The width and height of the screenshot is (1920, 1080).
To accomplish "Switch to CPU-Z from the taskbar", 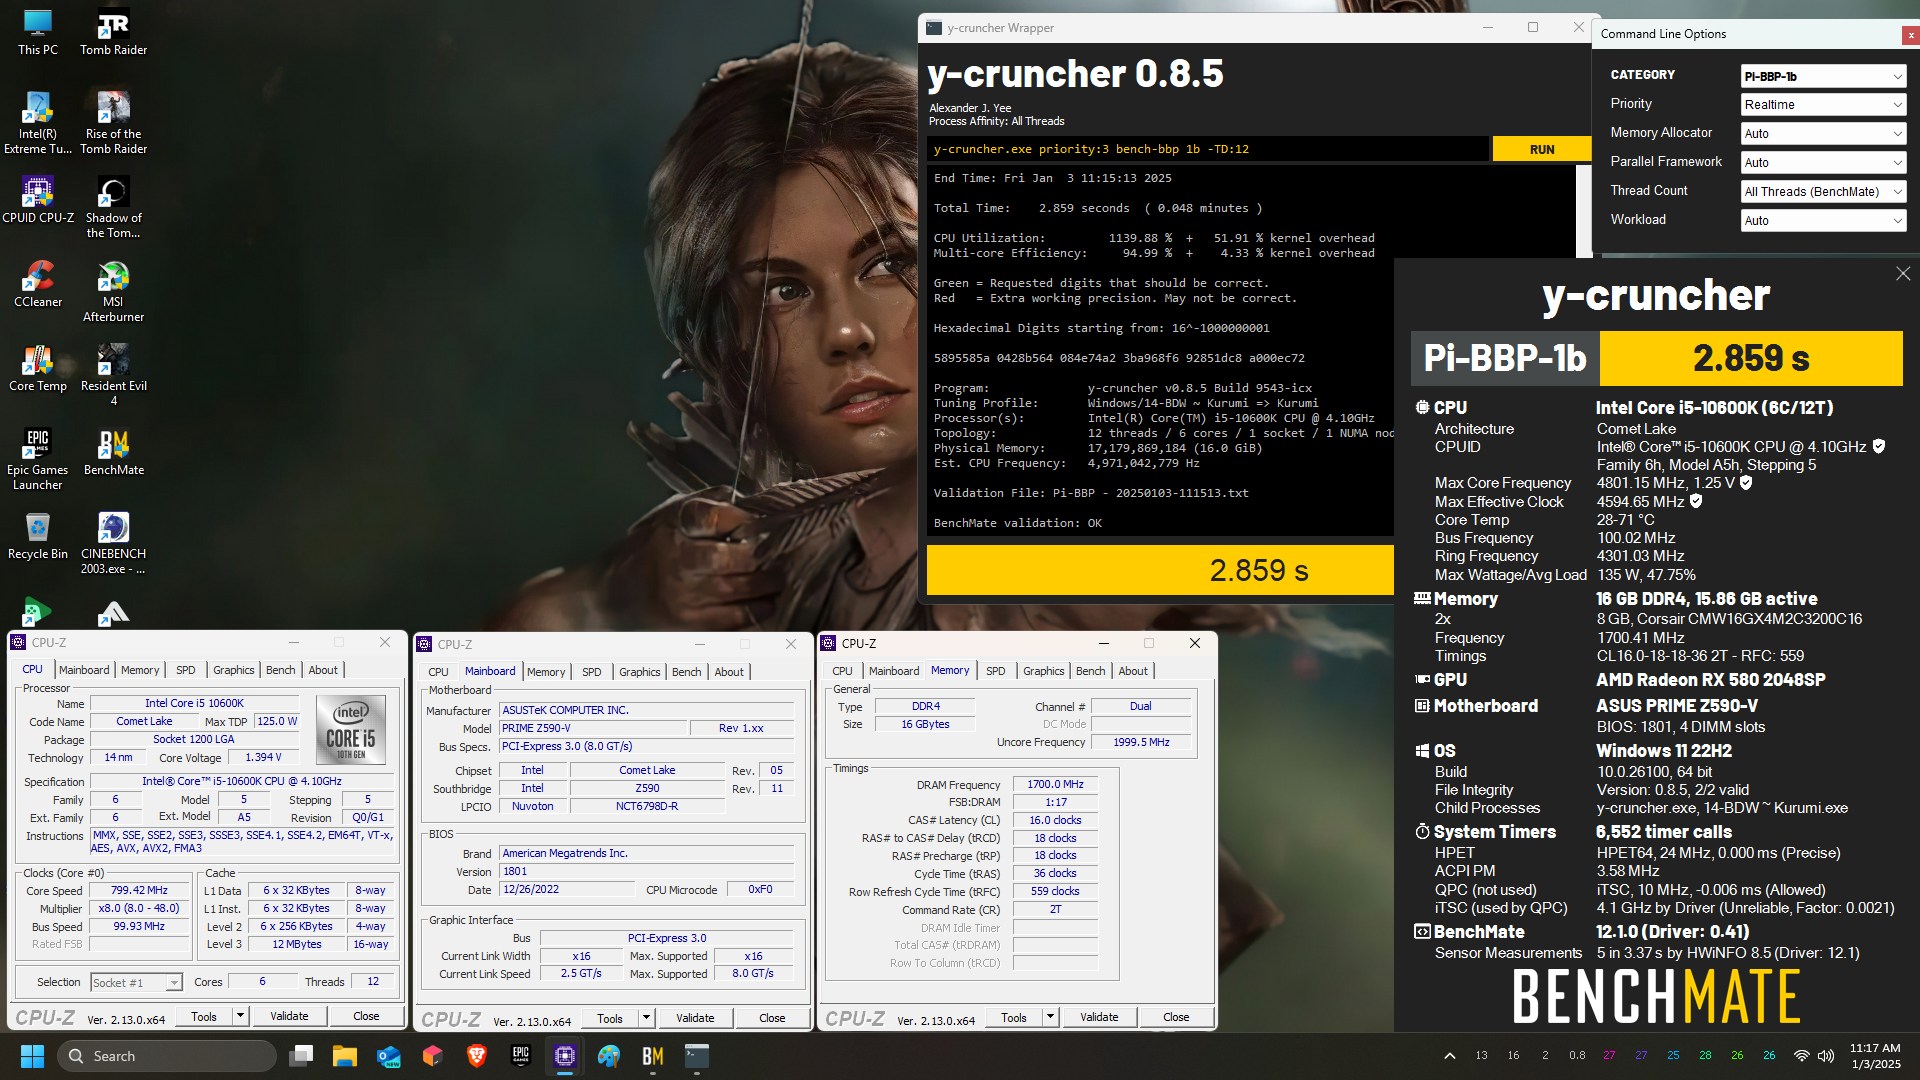I will click(x=564, y=1056).
